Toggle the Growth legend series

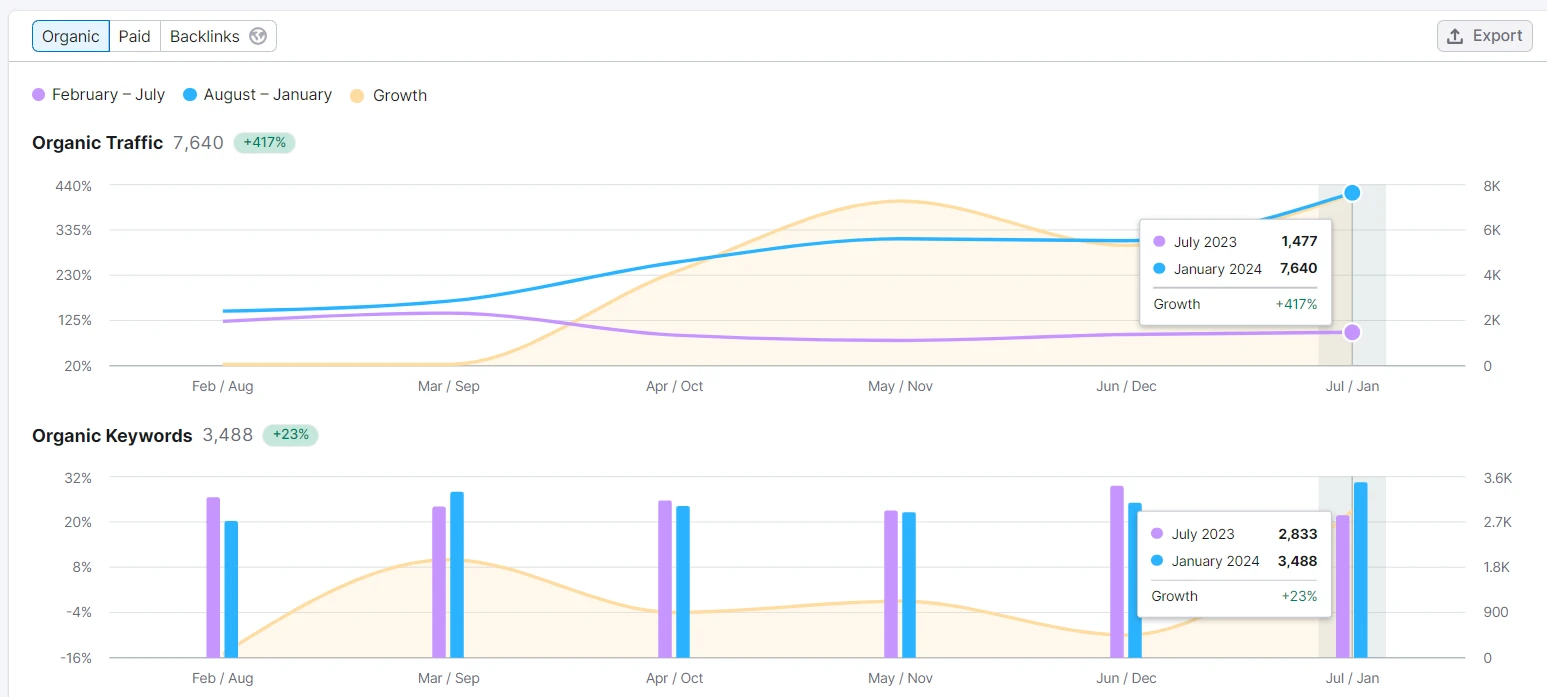tap(389, 95)
